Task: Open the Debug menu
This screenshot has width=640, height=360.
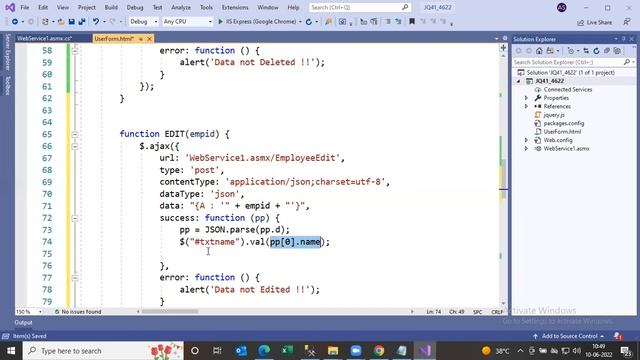Action: tap(135, 7)
